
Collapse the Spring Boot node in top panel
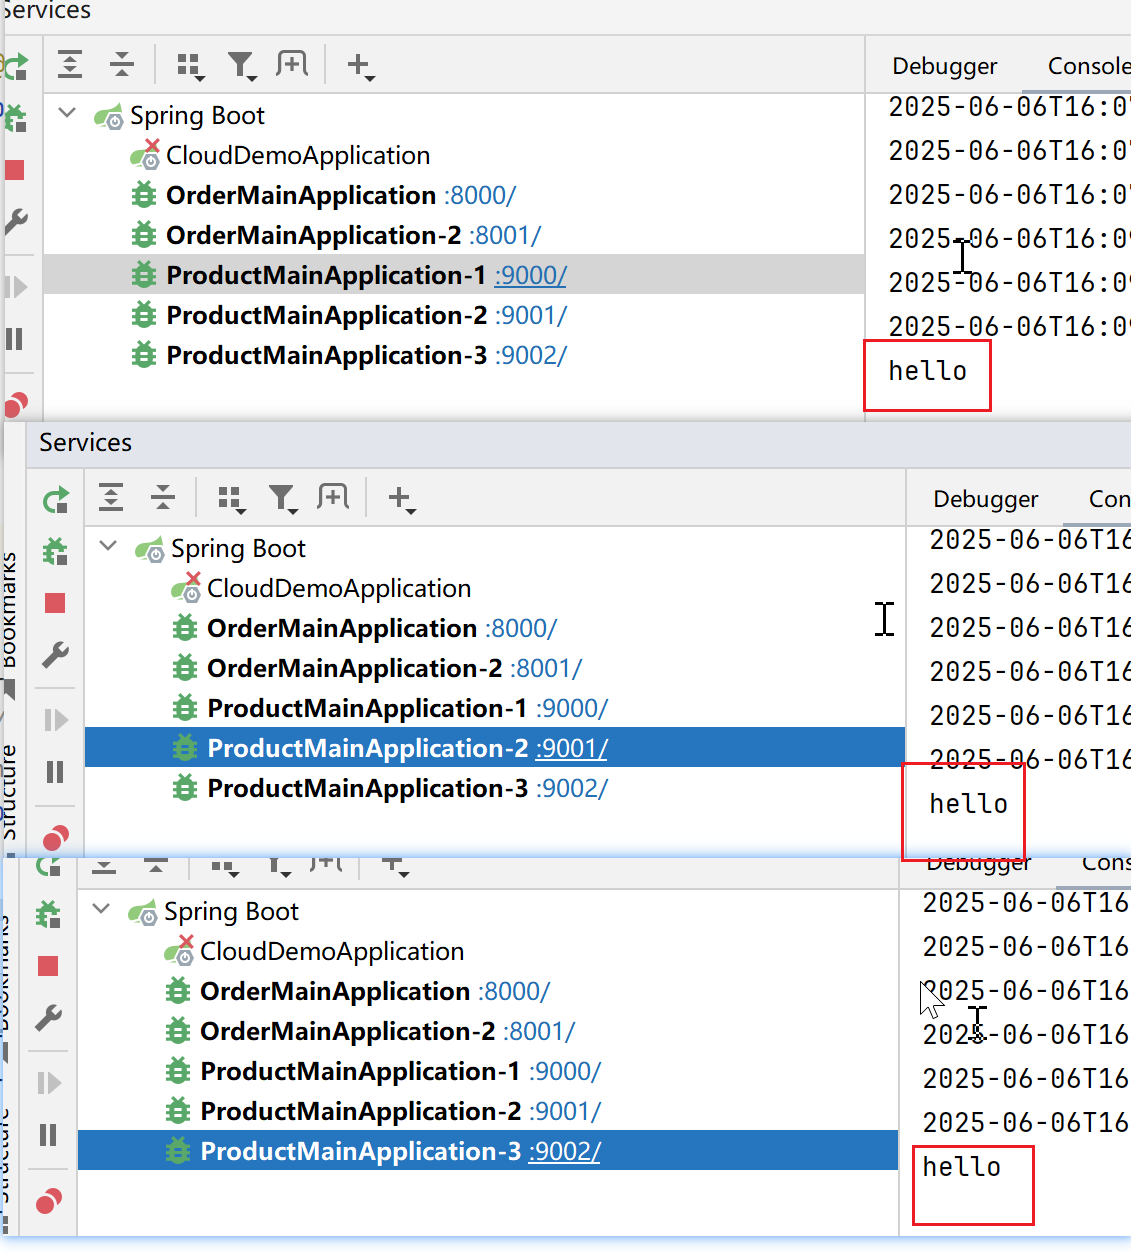(67, 113)
